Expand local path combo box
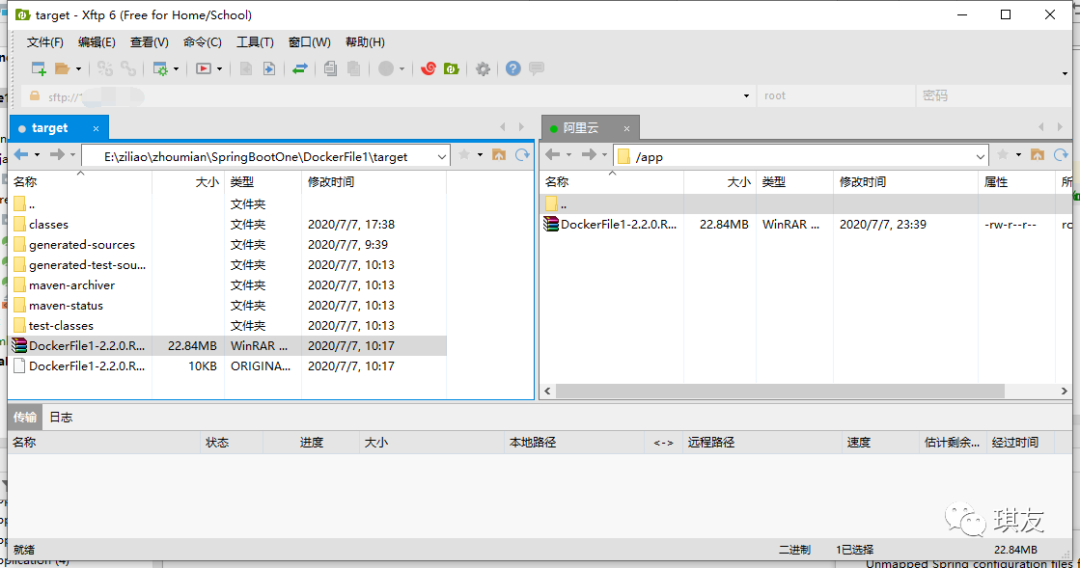Viewport: 1080px width, 568px height. coord(442,157)
